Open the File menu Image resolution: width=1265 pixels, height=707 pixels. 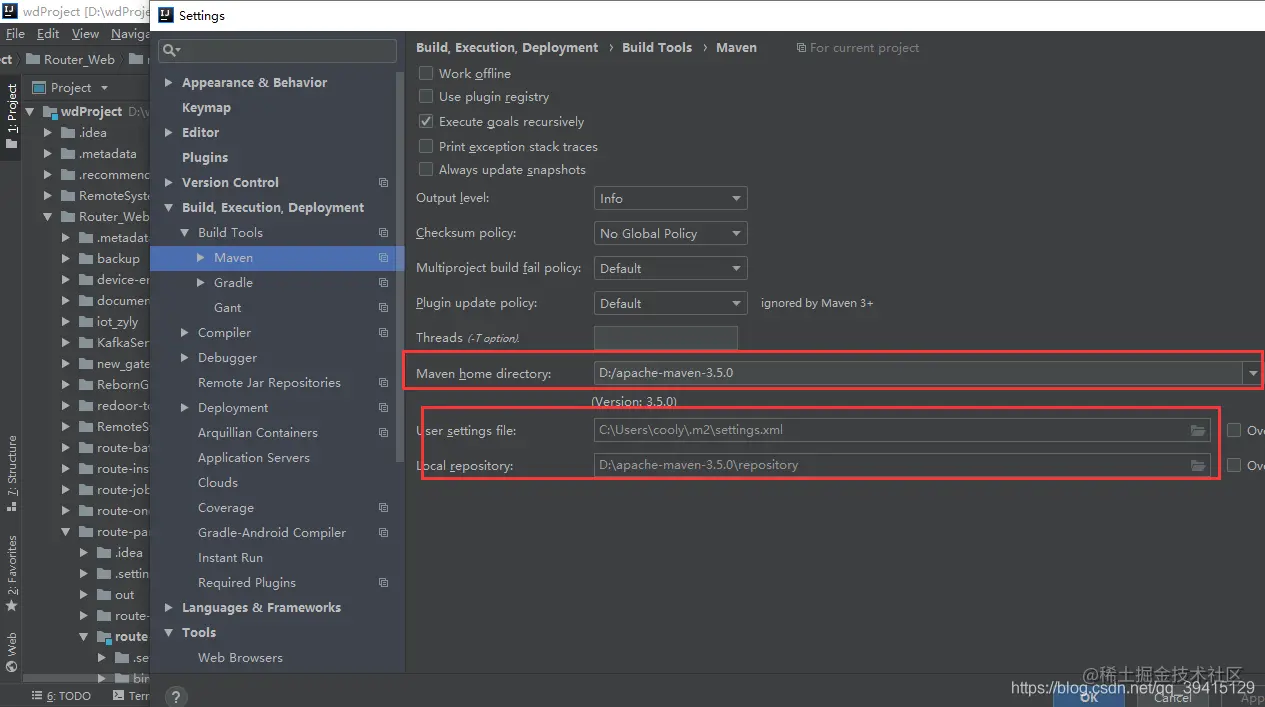click(x=15, y=33)
